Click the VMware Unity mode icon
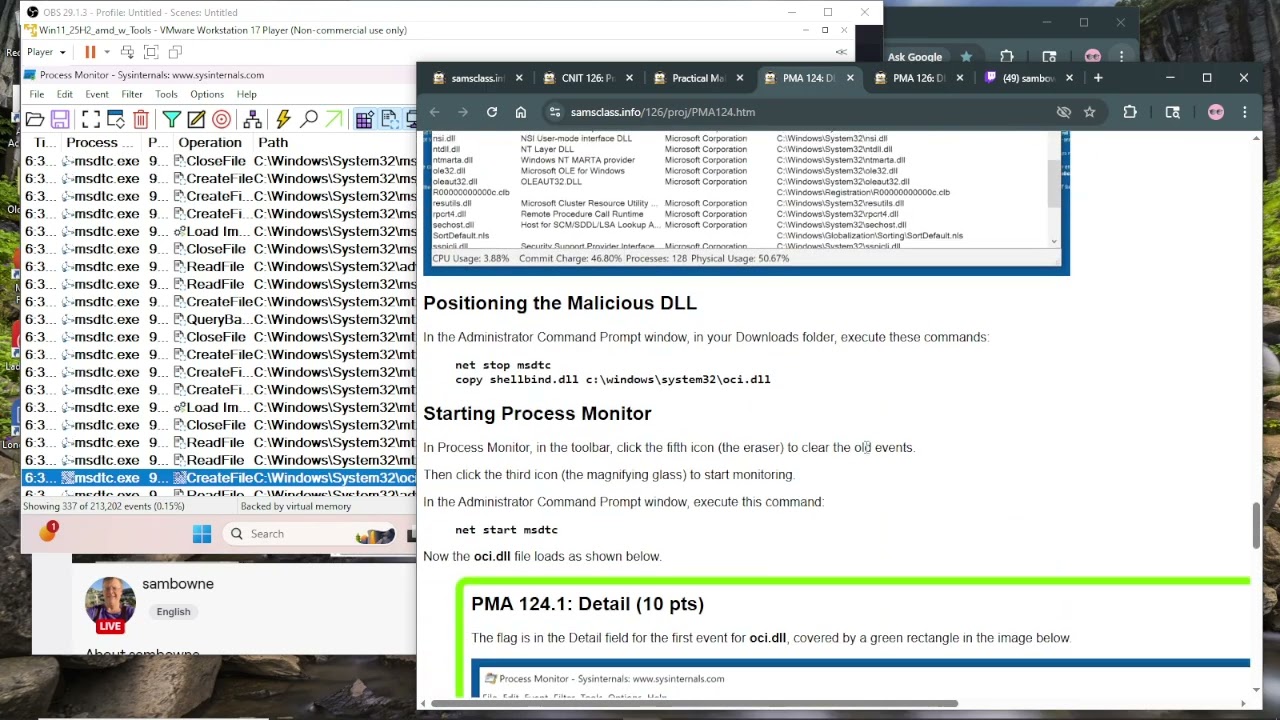 pyautogui.click(x=175, y=52)
